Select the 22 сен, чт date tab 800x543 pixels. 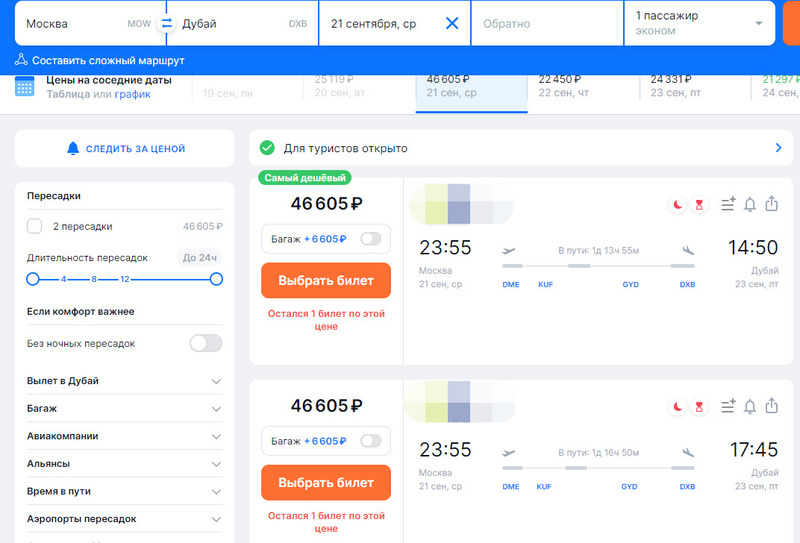pos(583,86)
